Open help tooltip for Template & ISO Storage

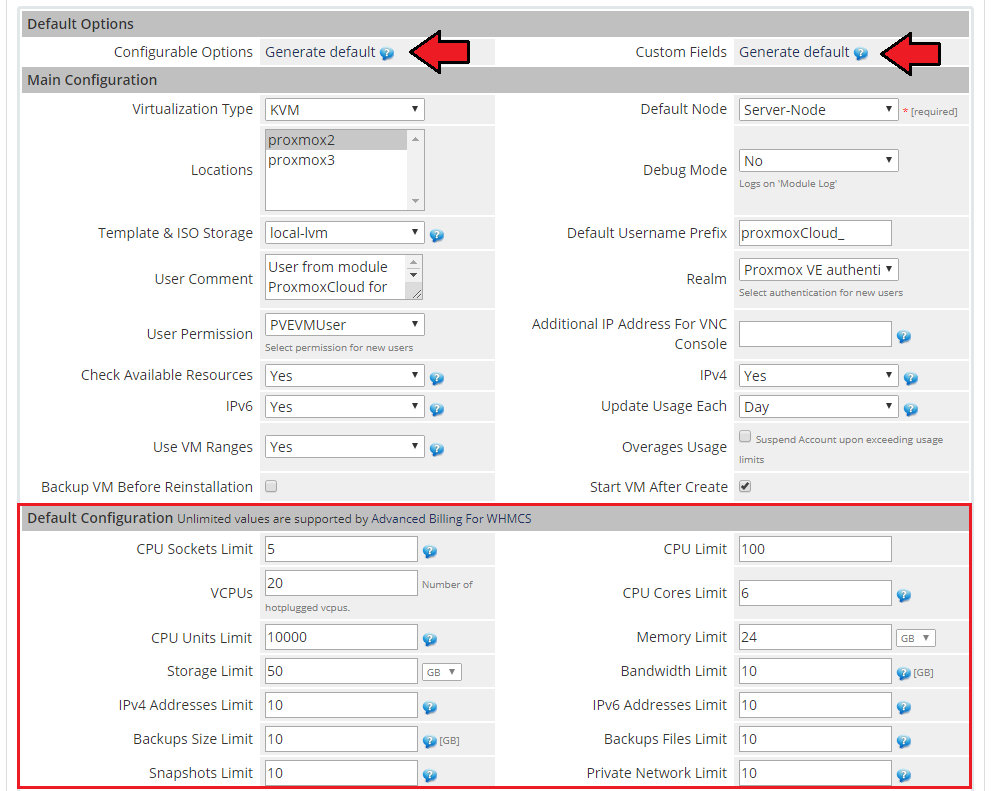click(437, 235)
